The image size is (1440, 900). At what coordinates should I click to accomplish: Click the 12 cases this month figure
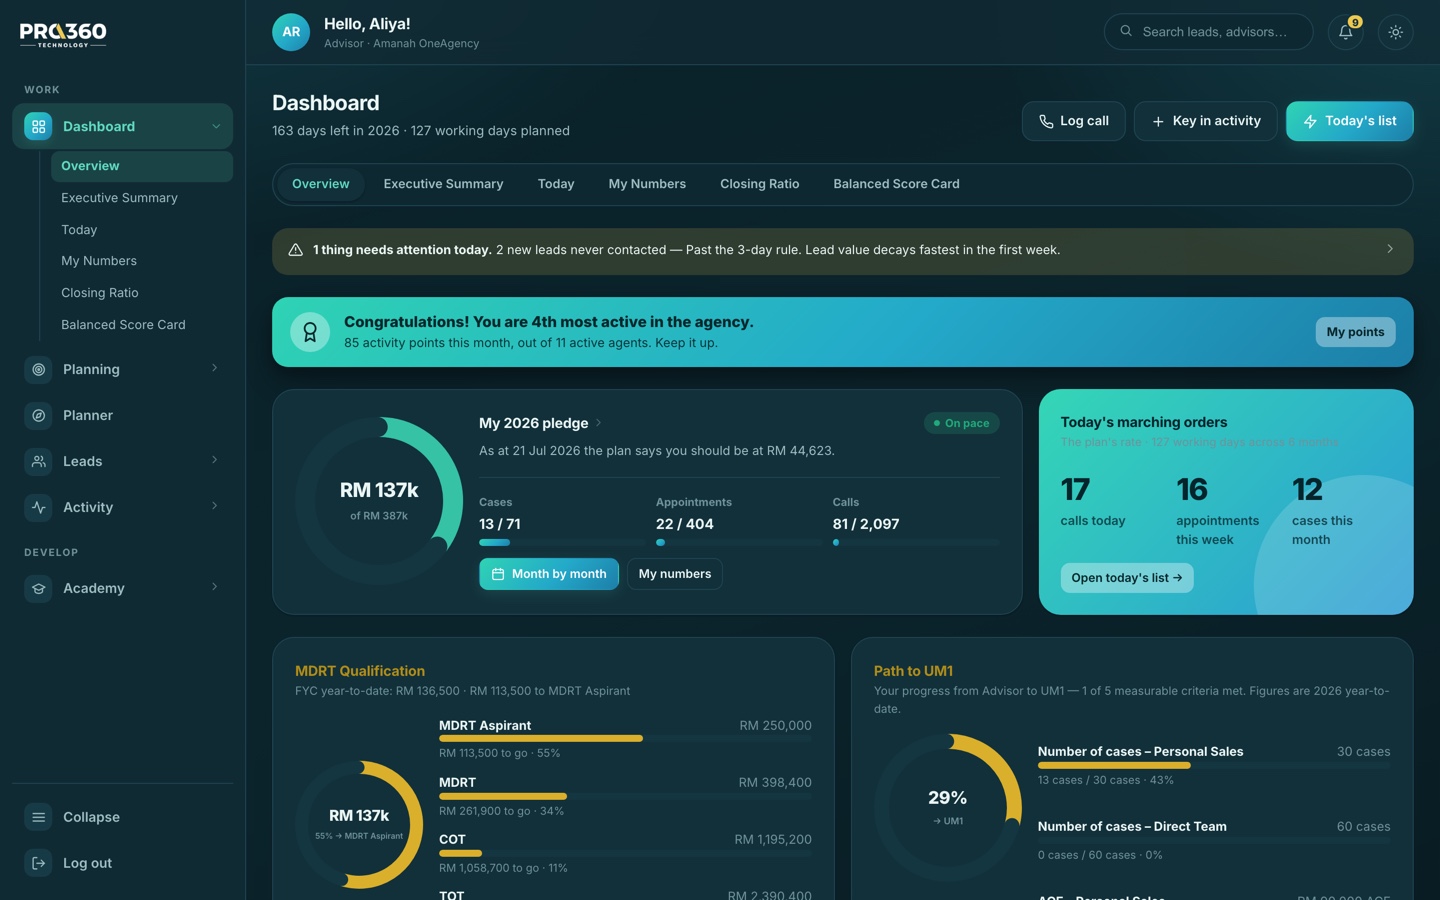(x=1307, y=489)
